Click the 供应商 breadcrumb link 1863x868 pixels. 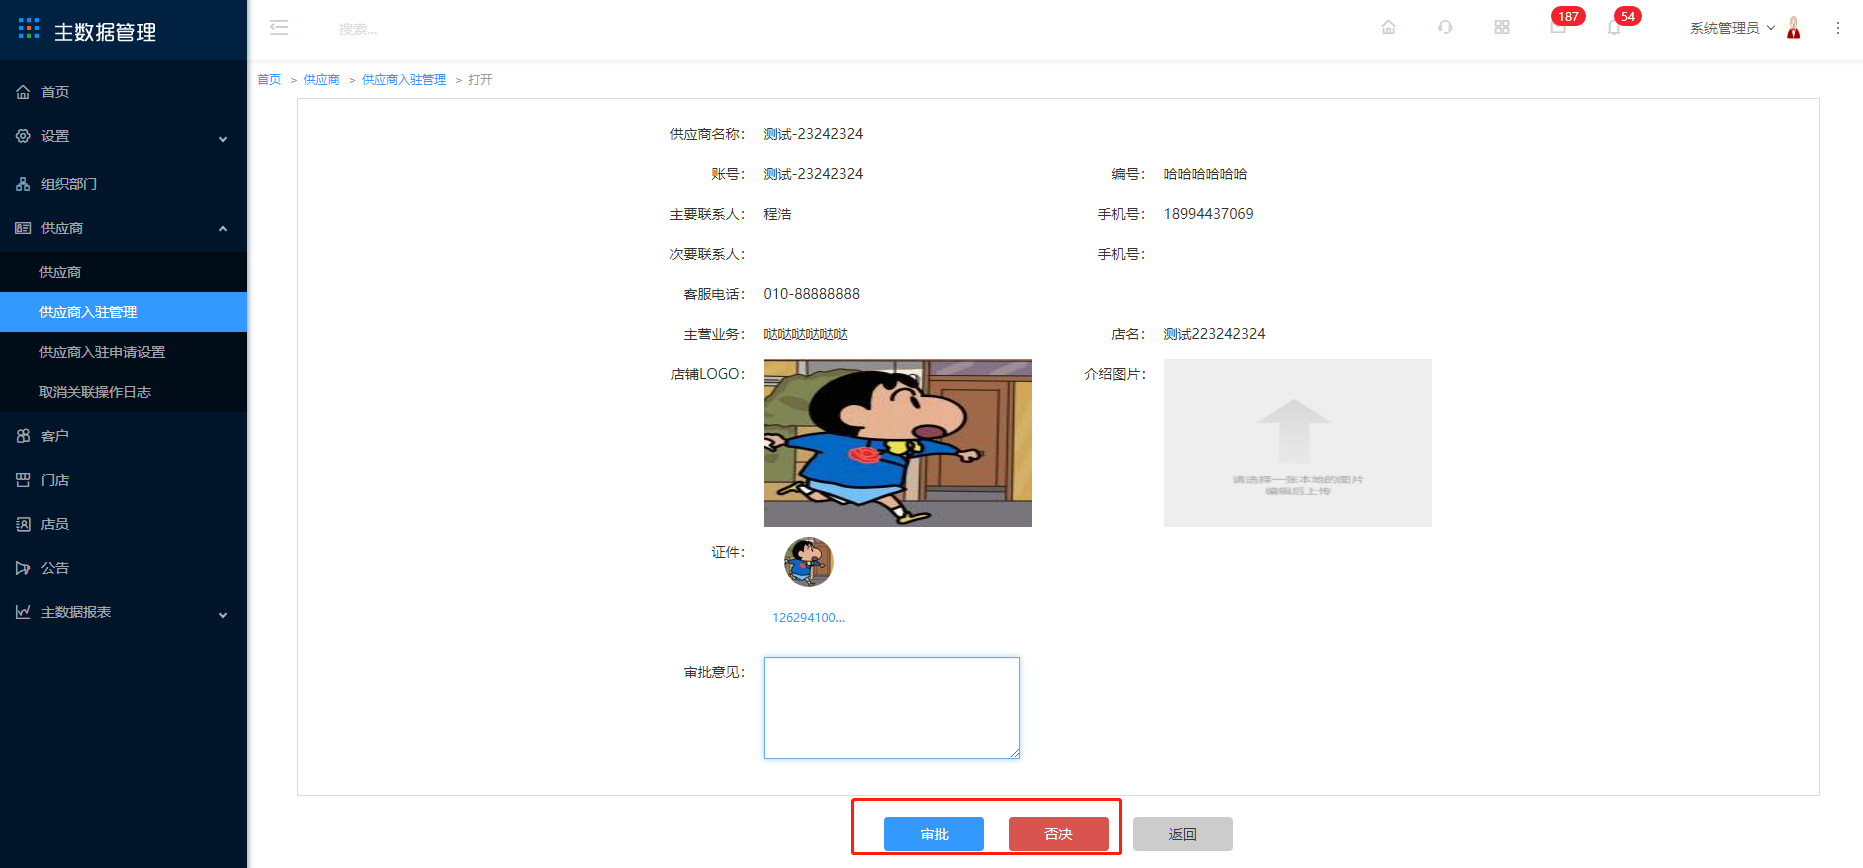pos(322,80)
